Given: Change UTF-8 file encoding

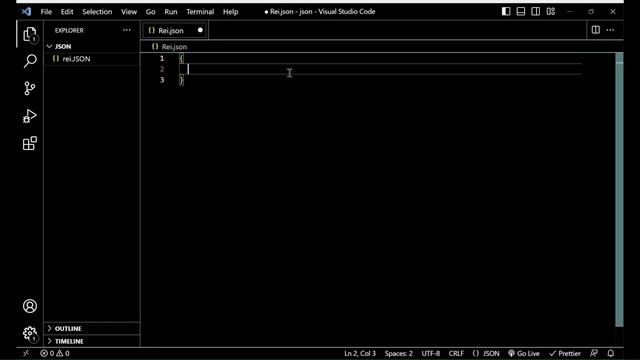Looking at the screenshot, I should point(431,353).
